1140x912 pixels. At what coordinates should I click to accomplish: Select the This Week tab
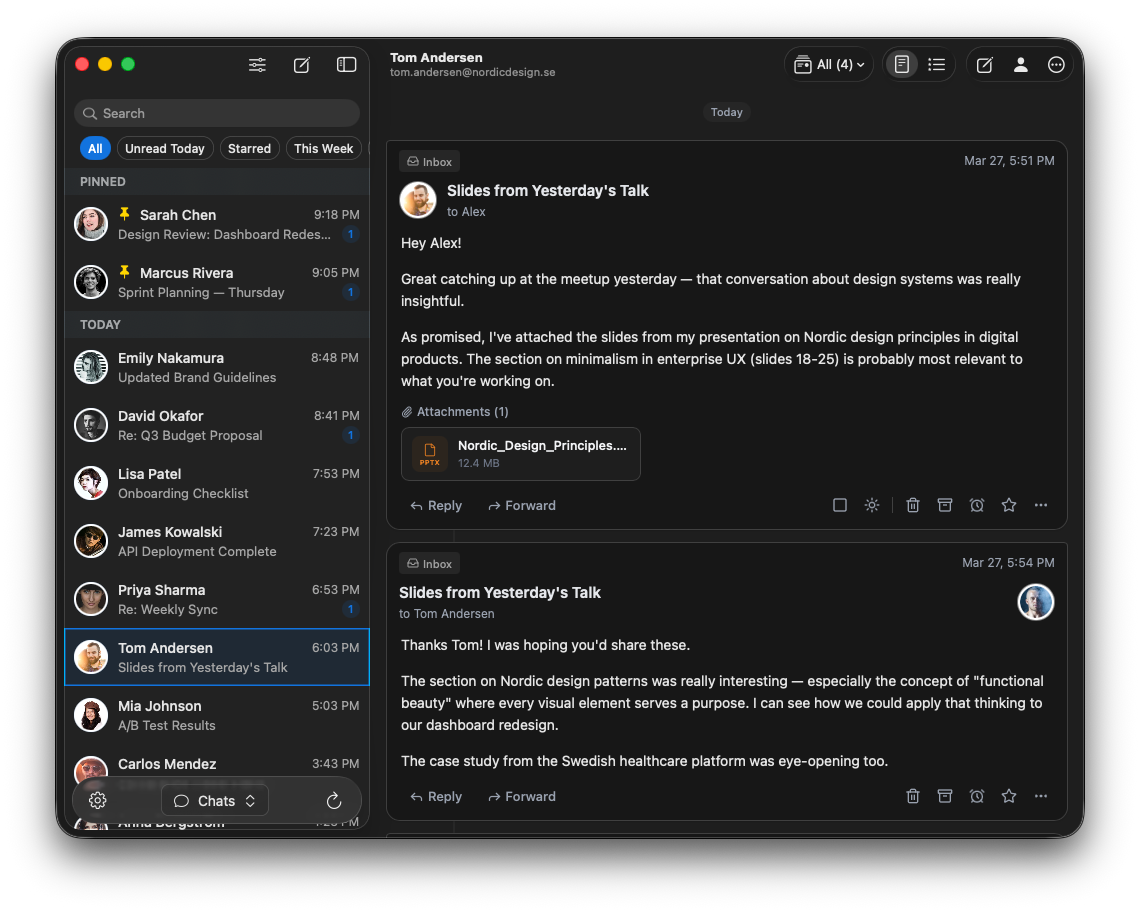point(323,148)
